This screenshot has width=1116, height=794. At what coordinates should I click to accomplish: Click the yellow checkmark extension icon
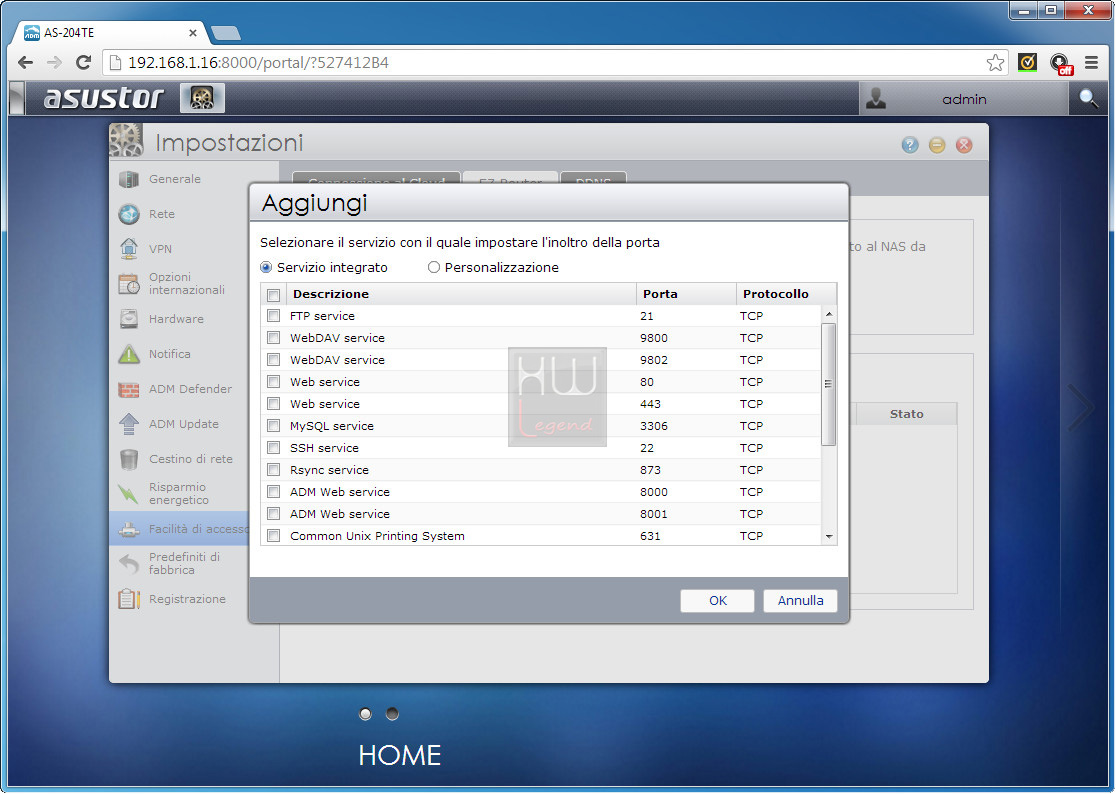pos(1027,63)
